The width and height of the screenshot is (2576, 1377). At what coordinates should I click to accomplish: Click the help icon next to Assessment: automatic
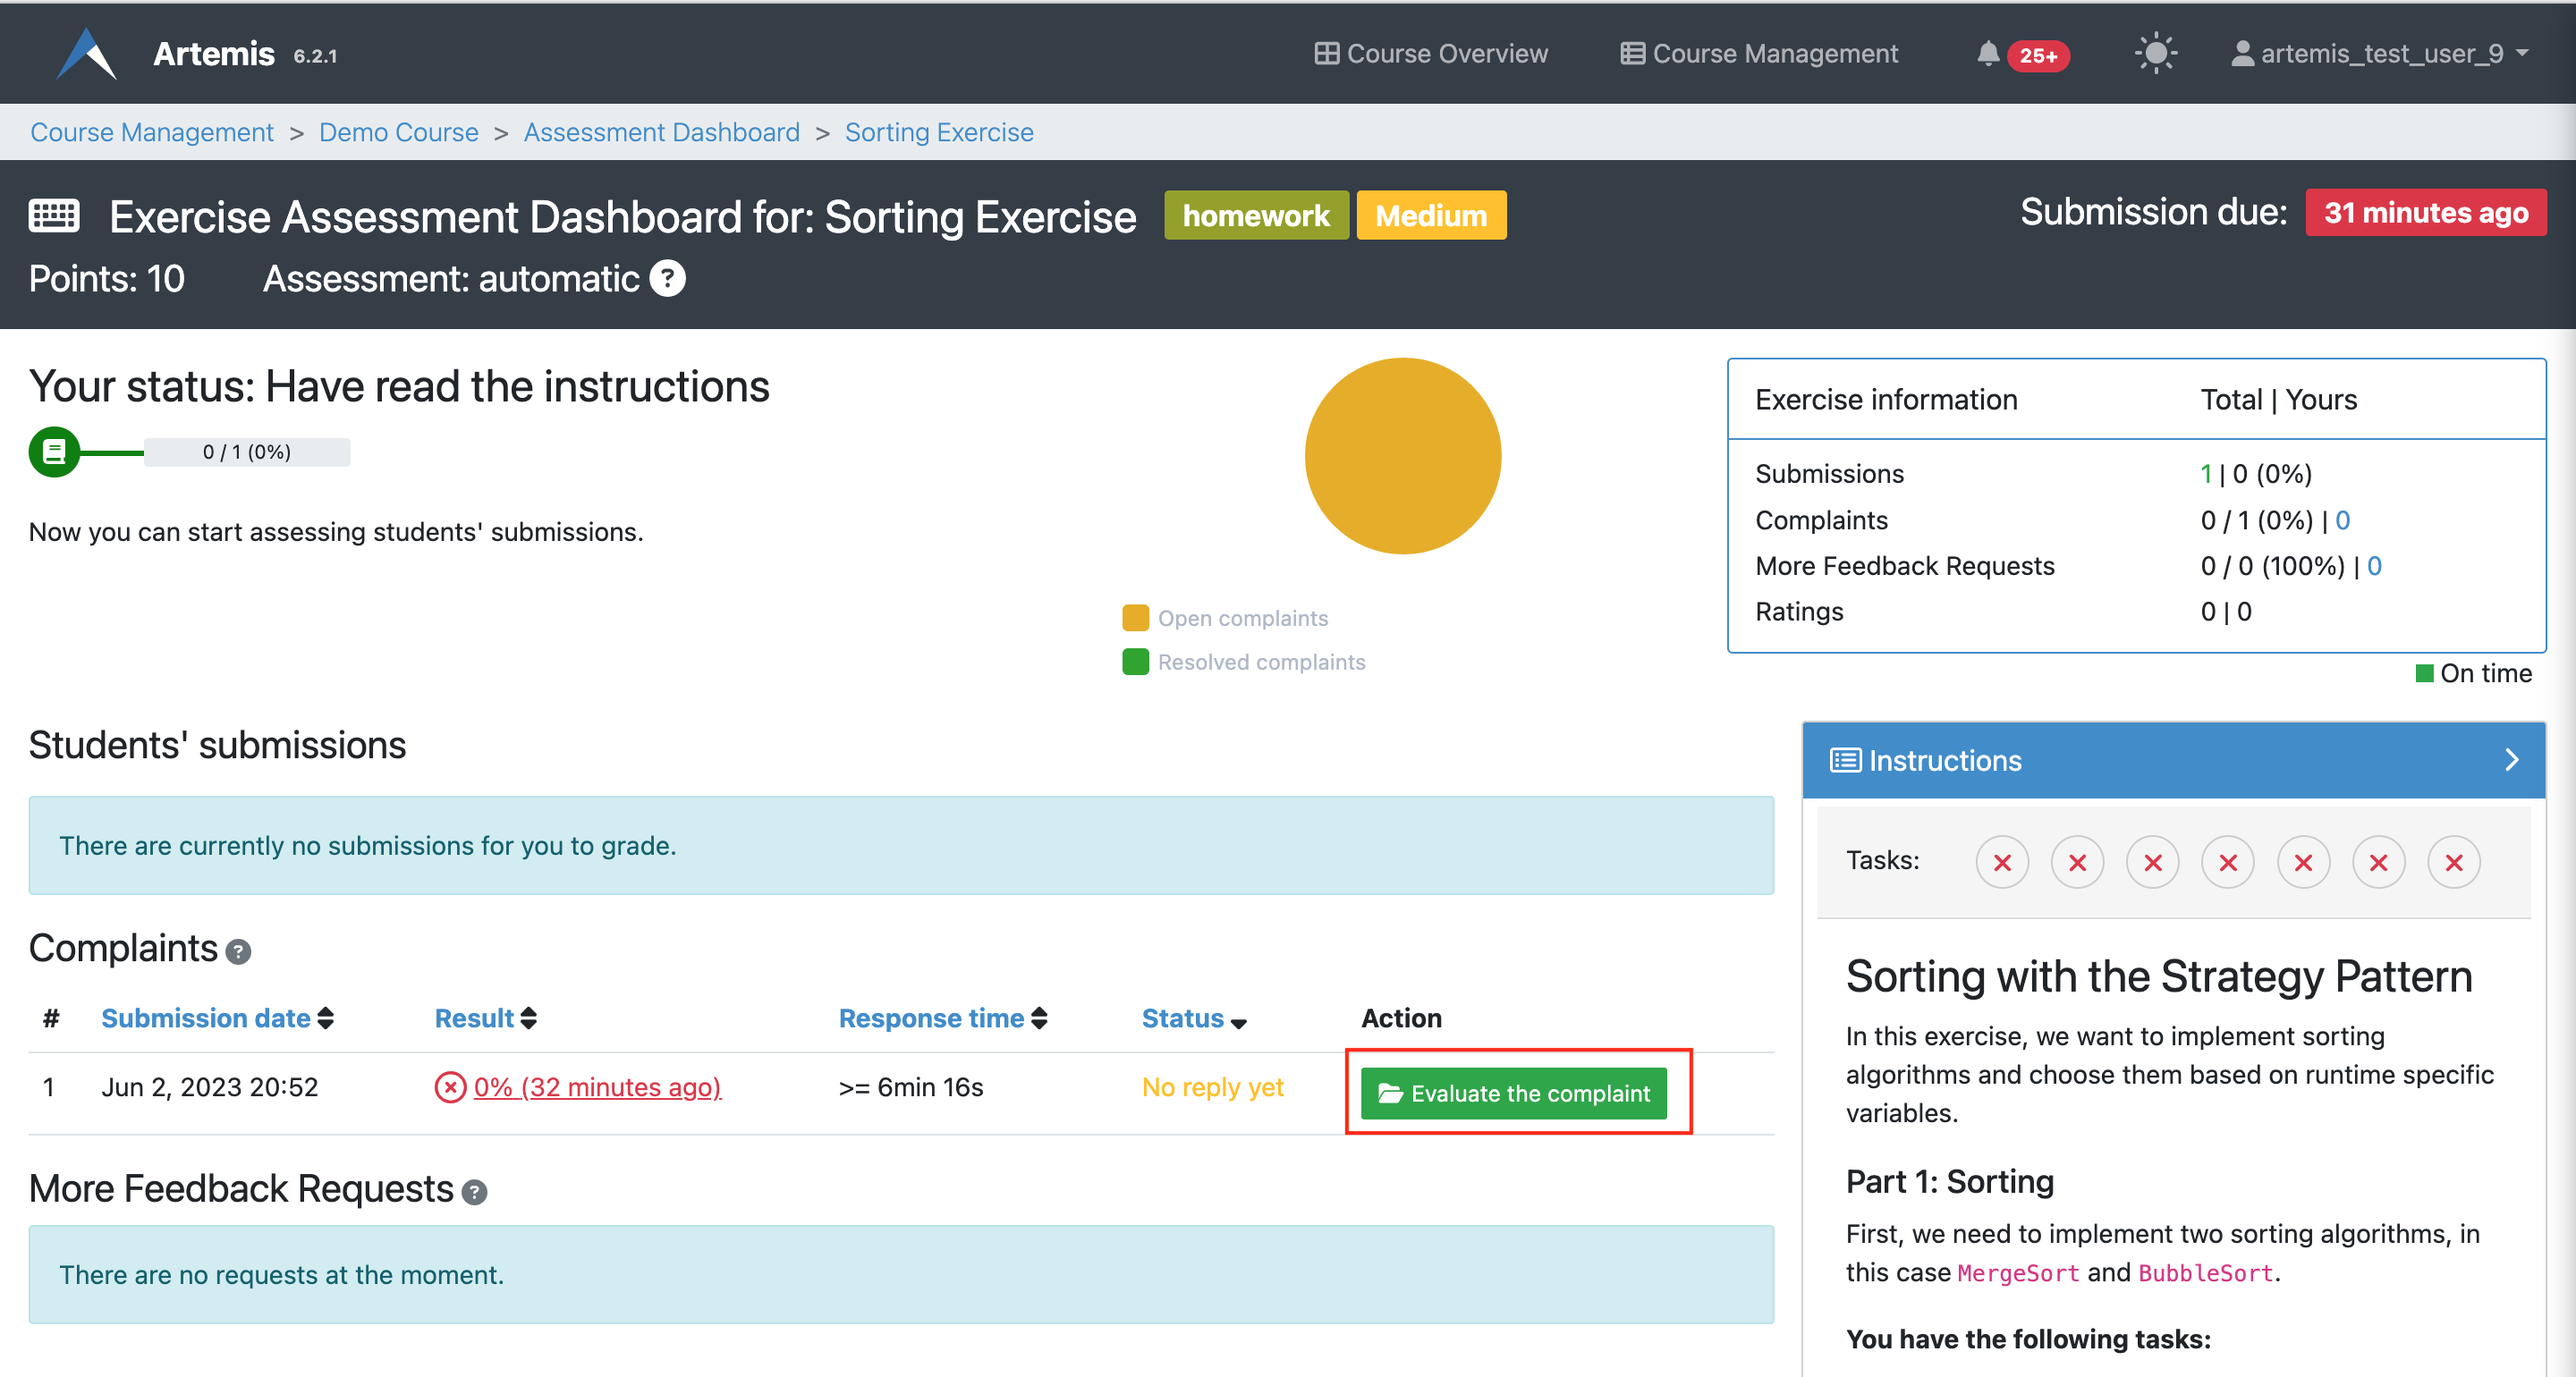pyautogui.click(x=668, y=278)
